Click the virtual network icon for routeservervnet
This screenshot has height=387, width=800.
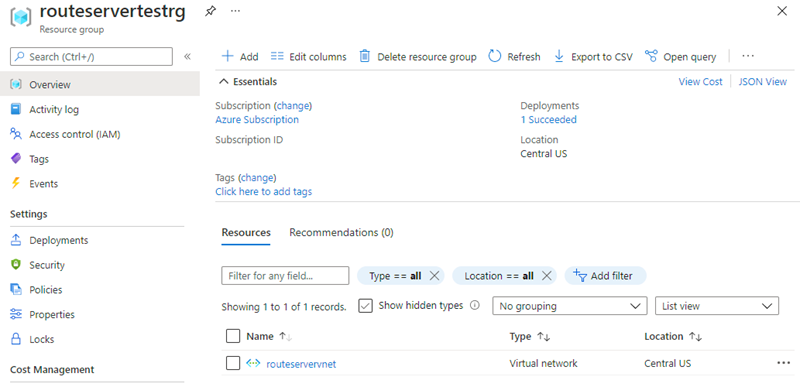tap(253, 364)
